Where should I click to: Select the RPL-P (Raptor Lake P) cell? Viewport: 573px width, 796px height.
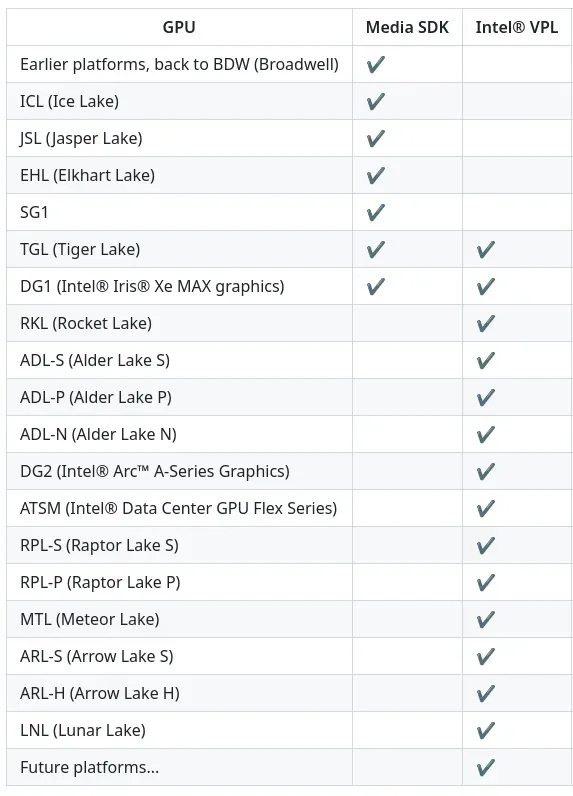[x=179, y=582]
